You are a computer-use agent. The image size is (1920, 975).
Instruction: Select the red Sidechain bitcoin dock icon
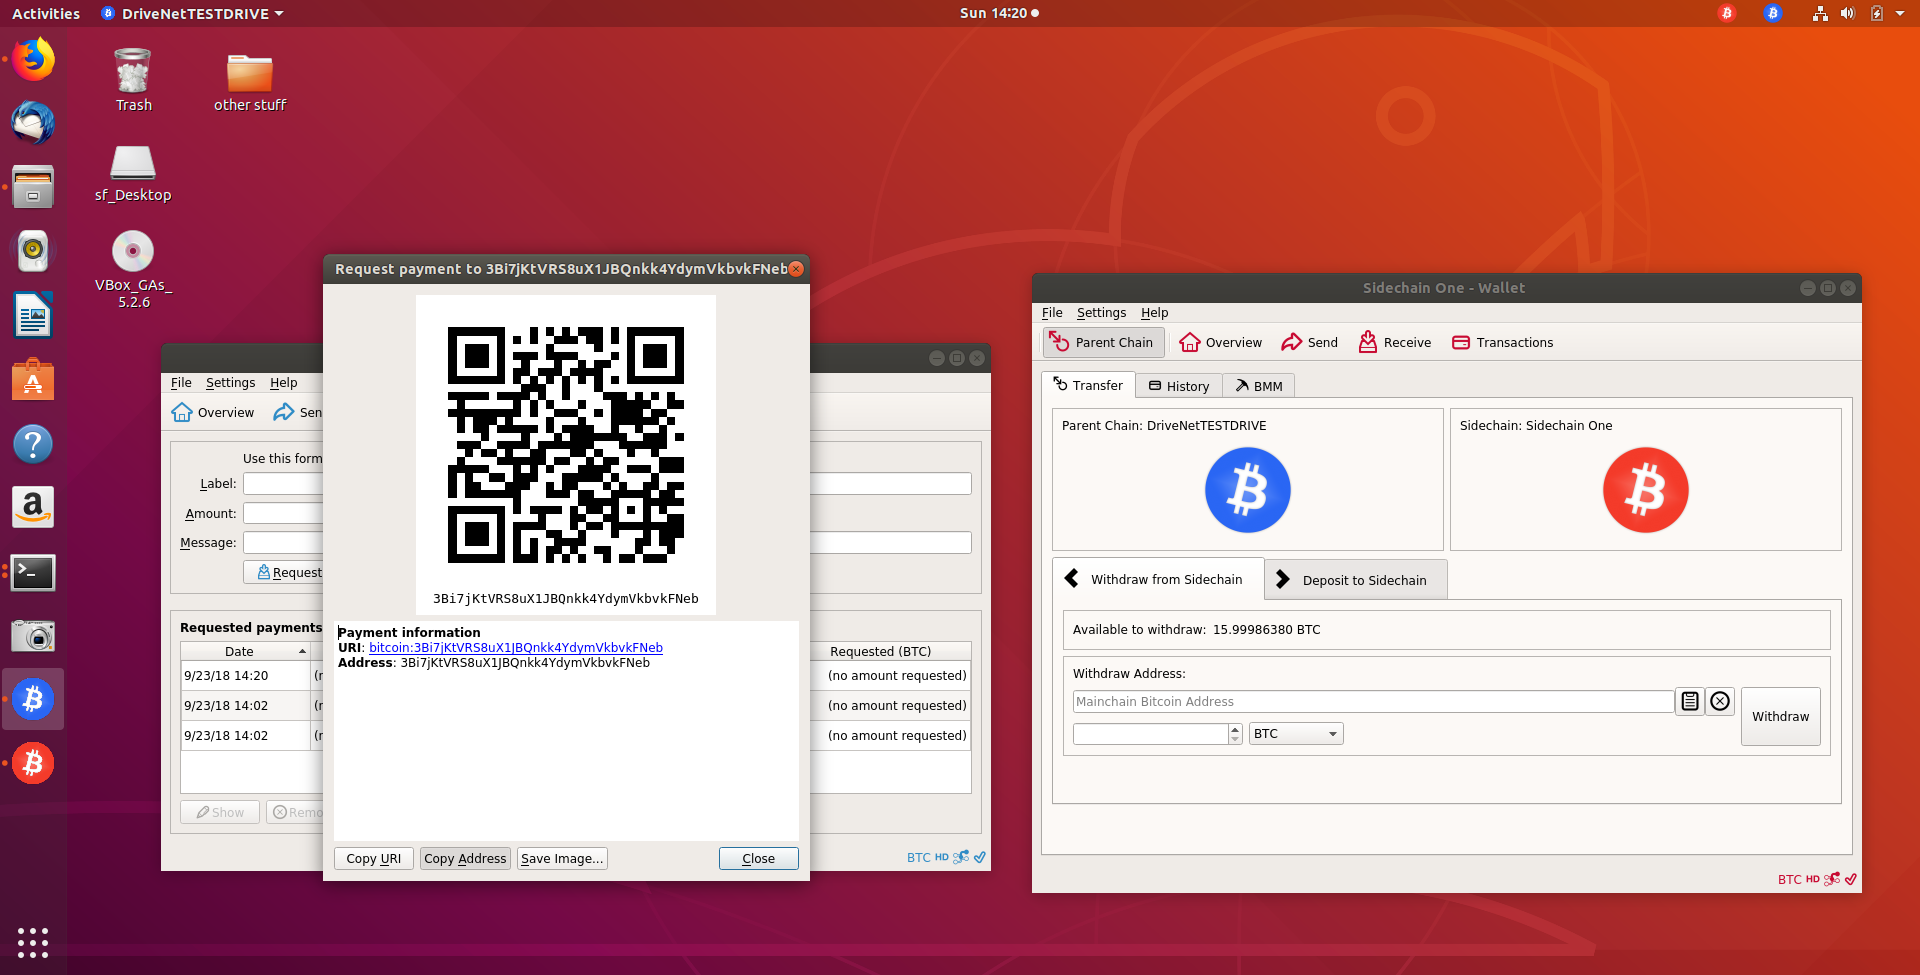[33, 763]
